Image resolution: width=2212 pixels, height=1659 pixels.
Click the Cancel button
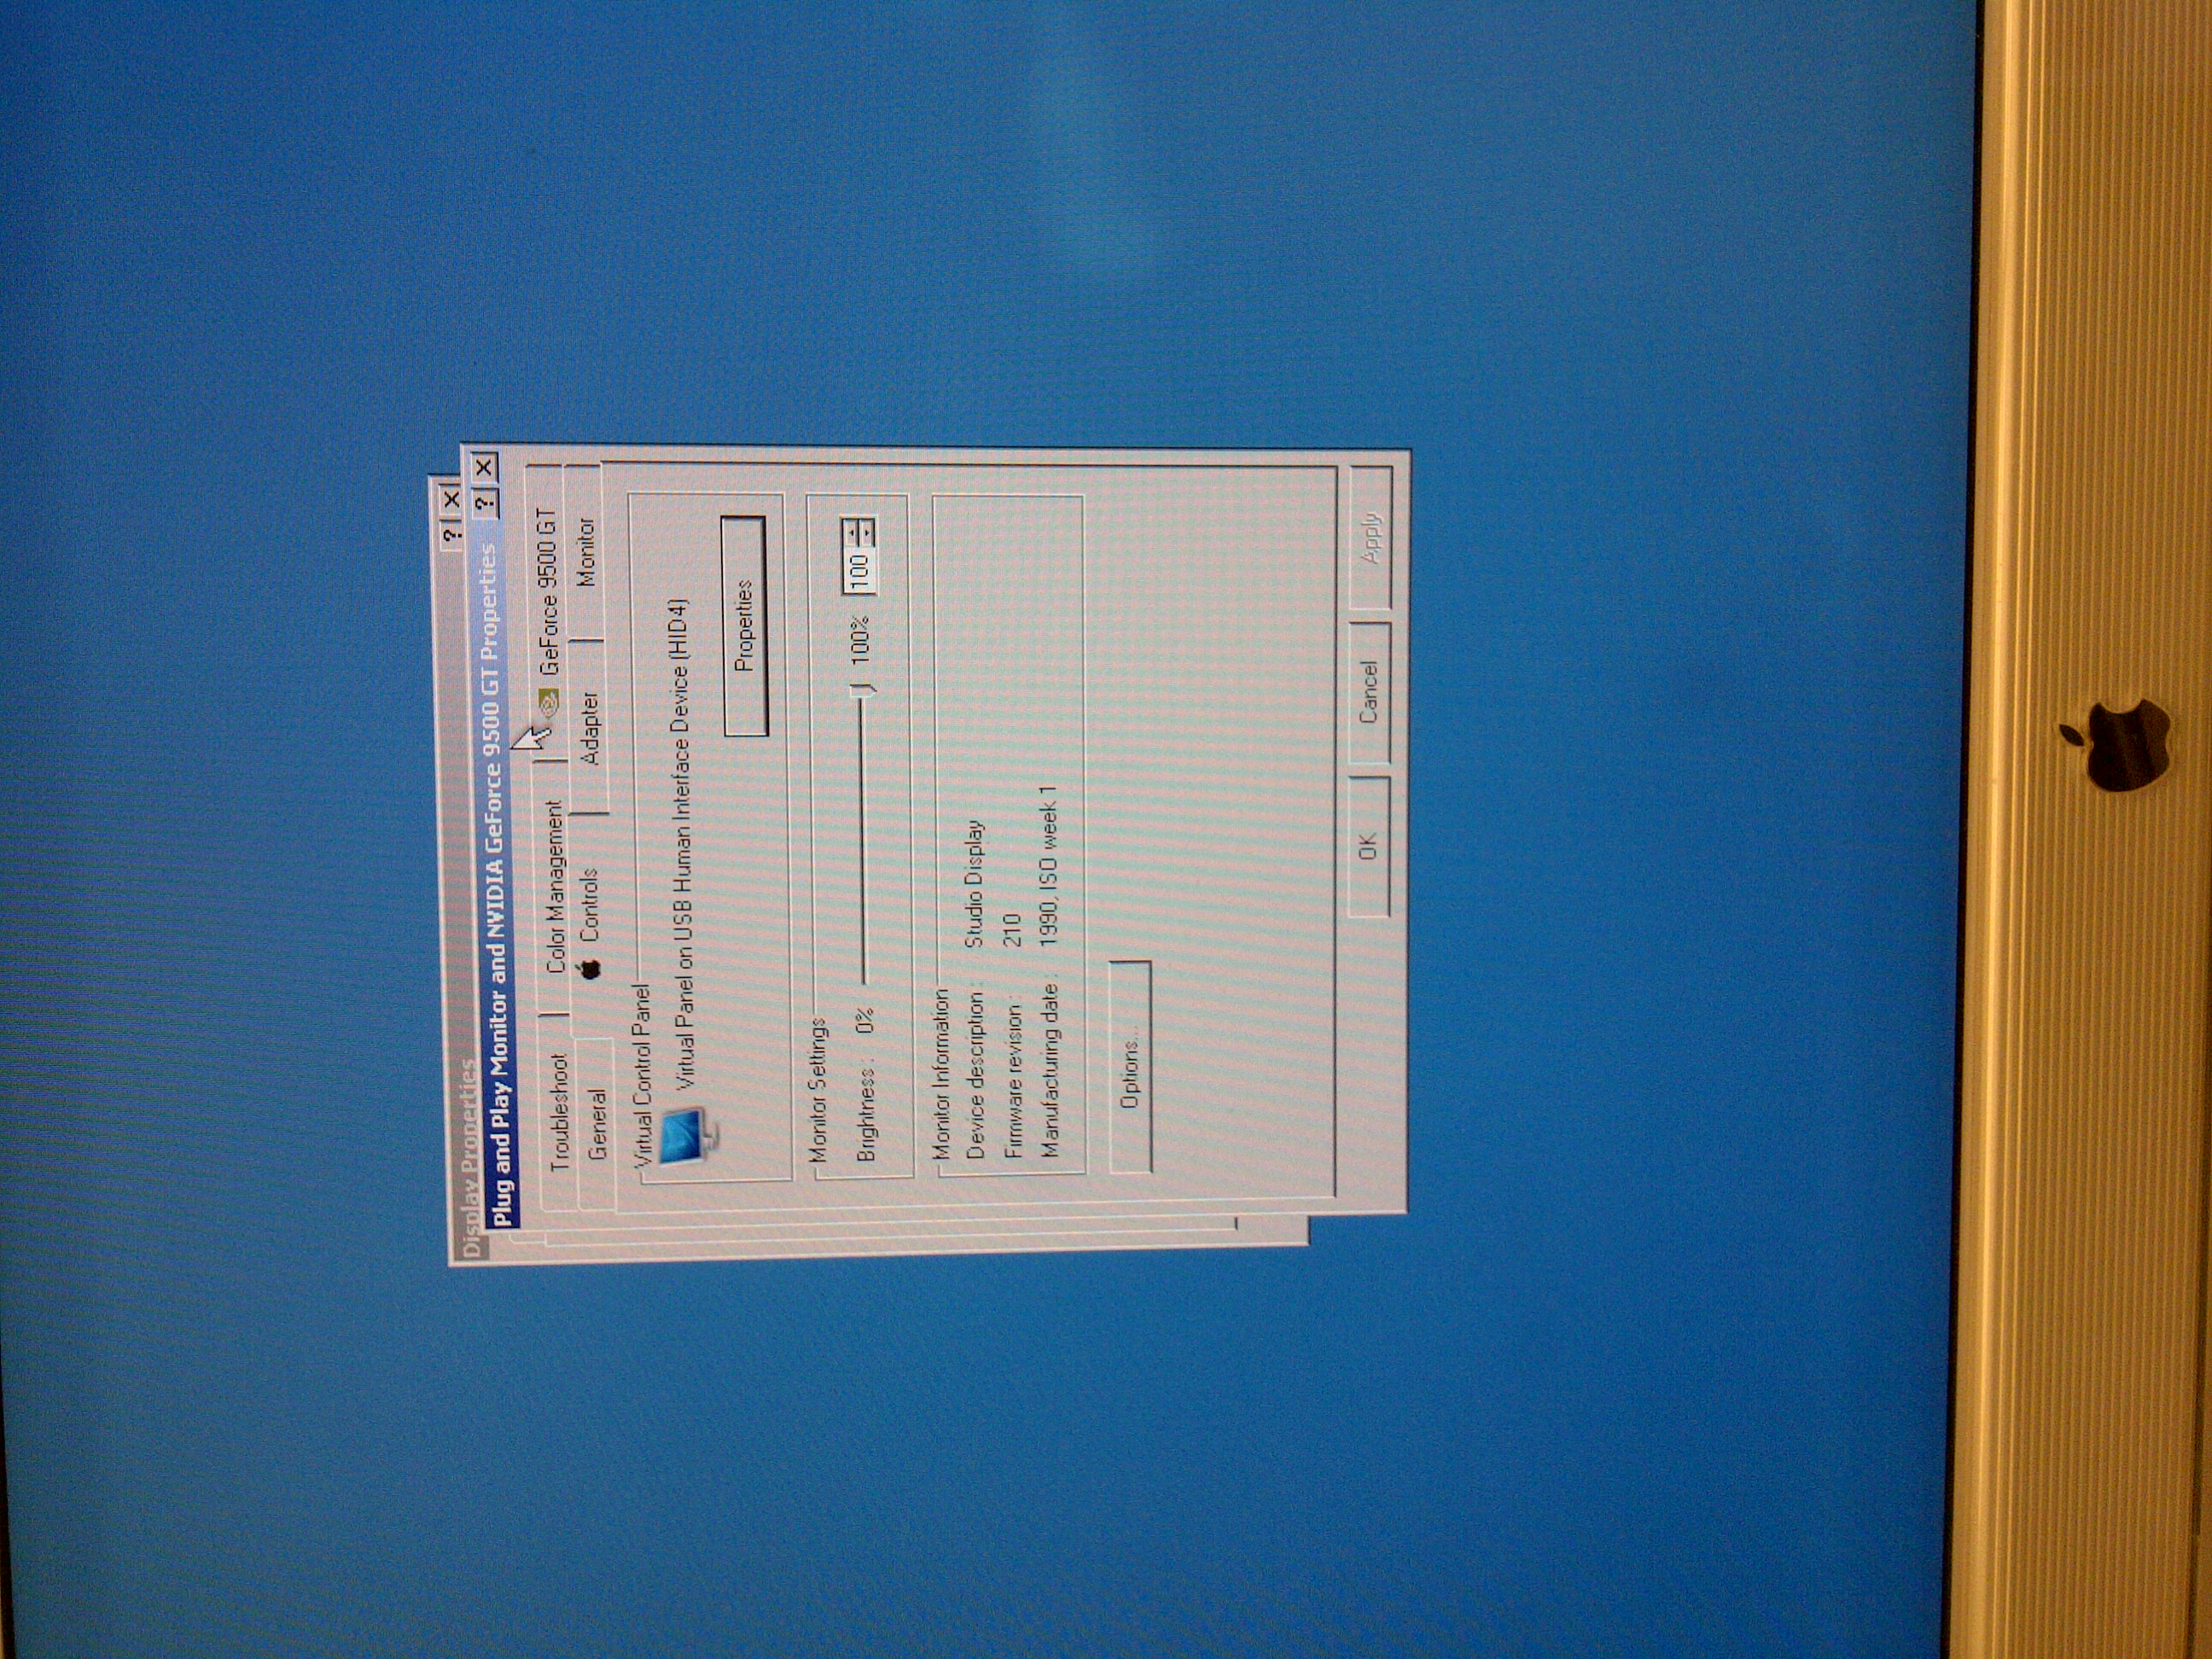coord(1368,693)
